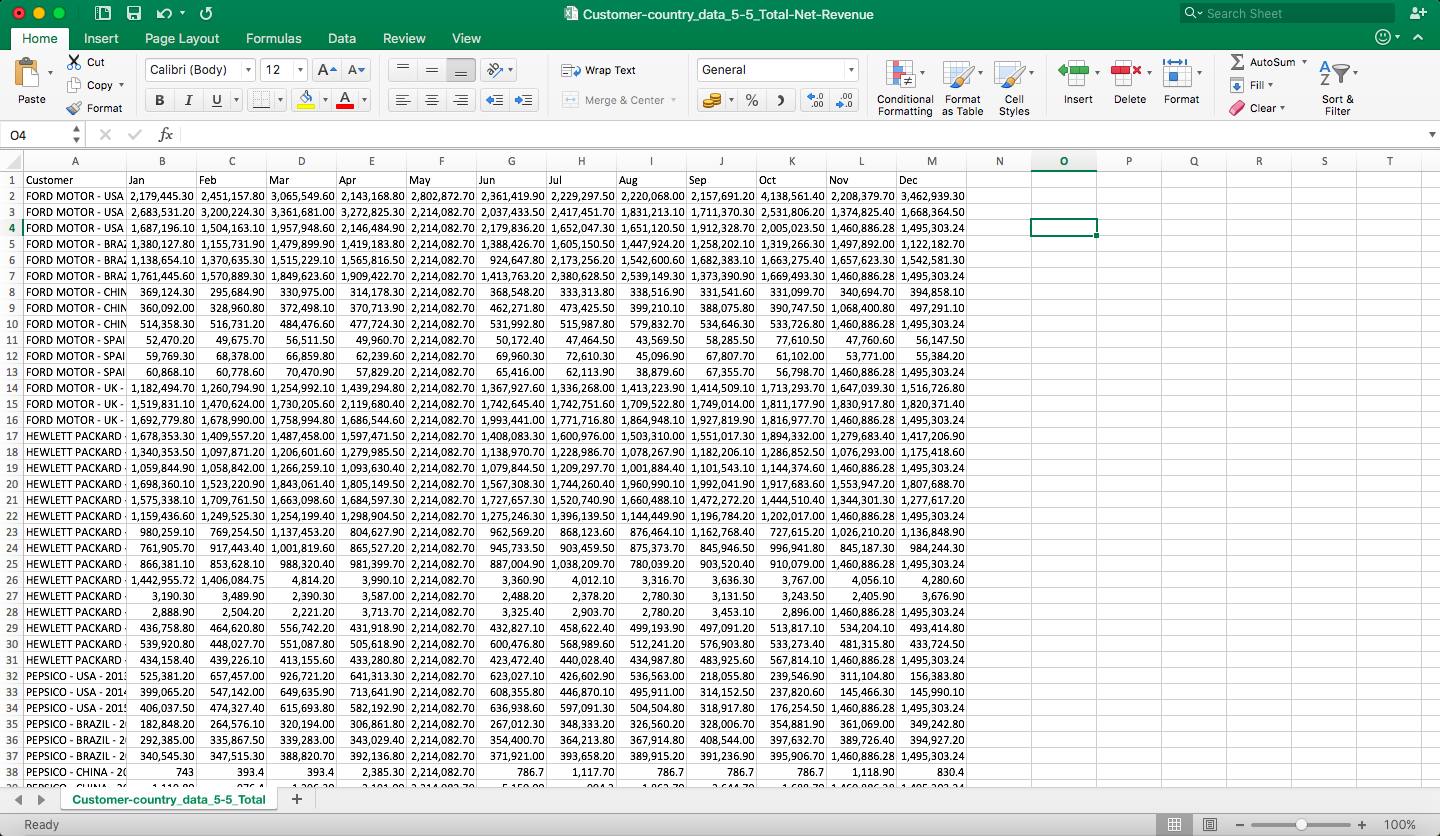Open Conditional Formatting icon
The image size is (1440, 836).
900,75
